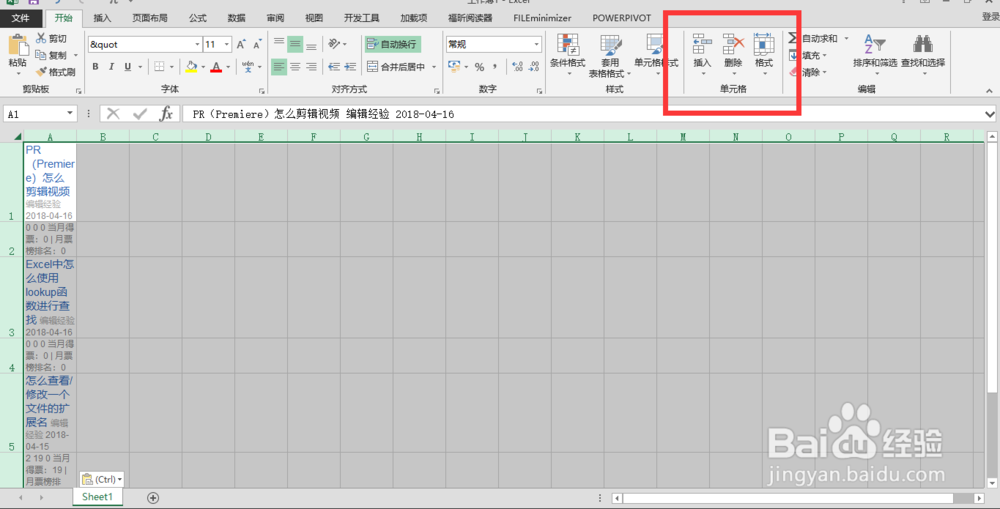Toggle Italic formatting
Screen dimensions: 1000x509
111,66
